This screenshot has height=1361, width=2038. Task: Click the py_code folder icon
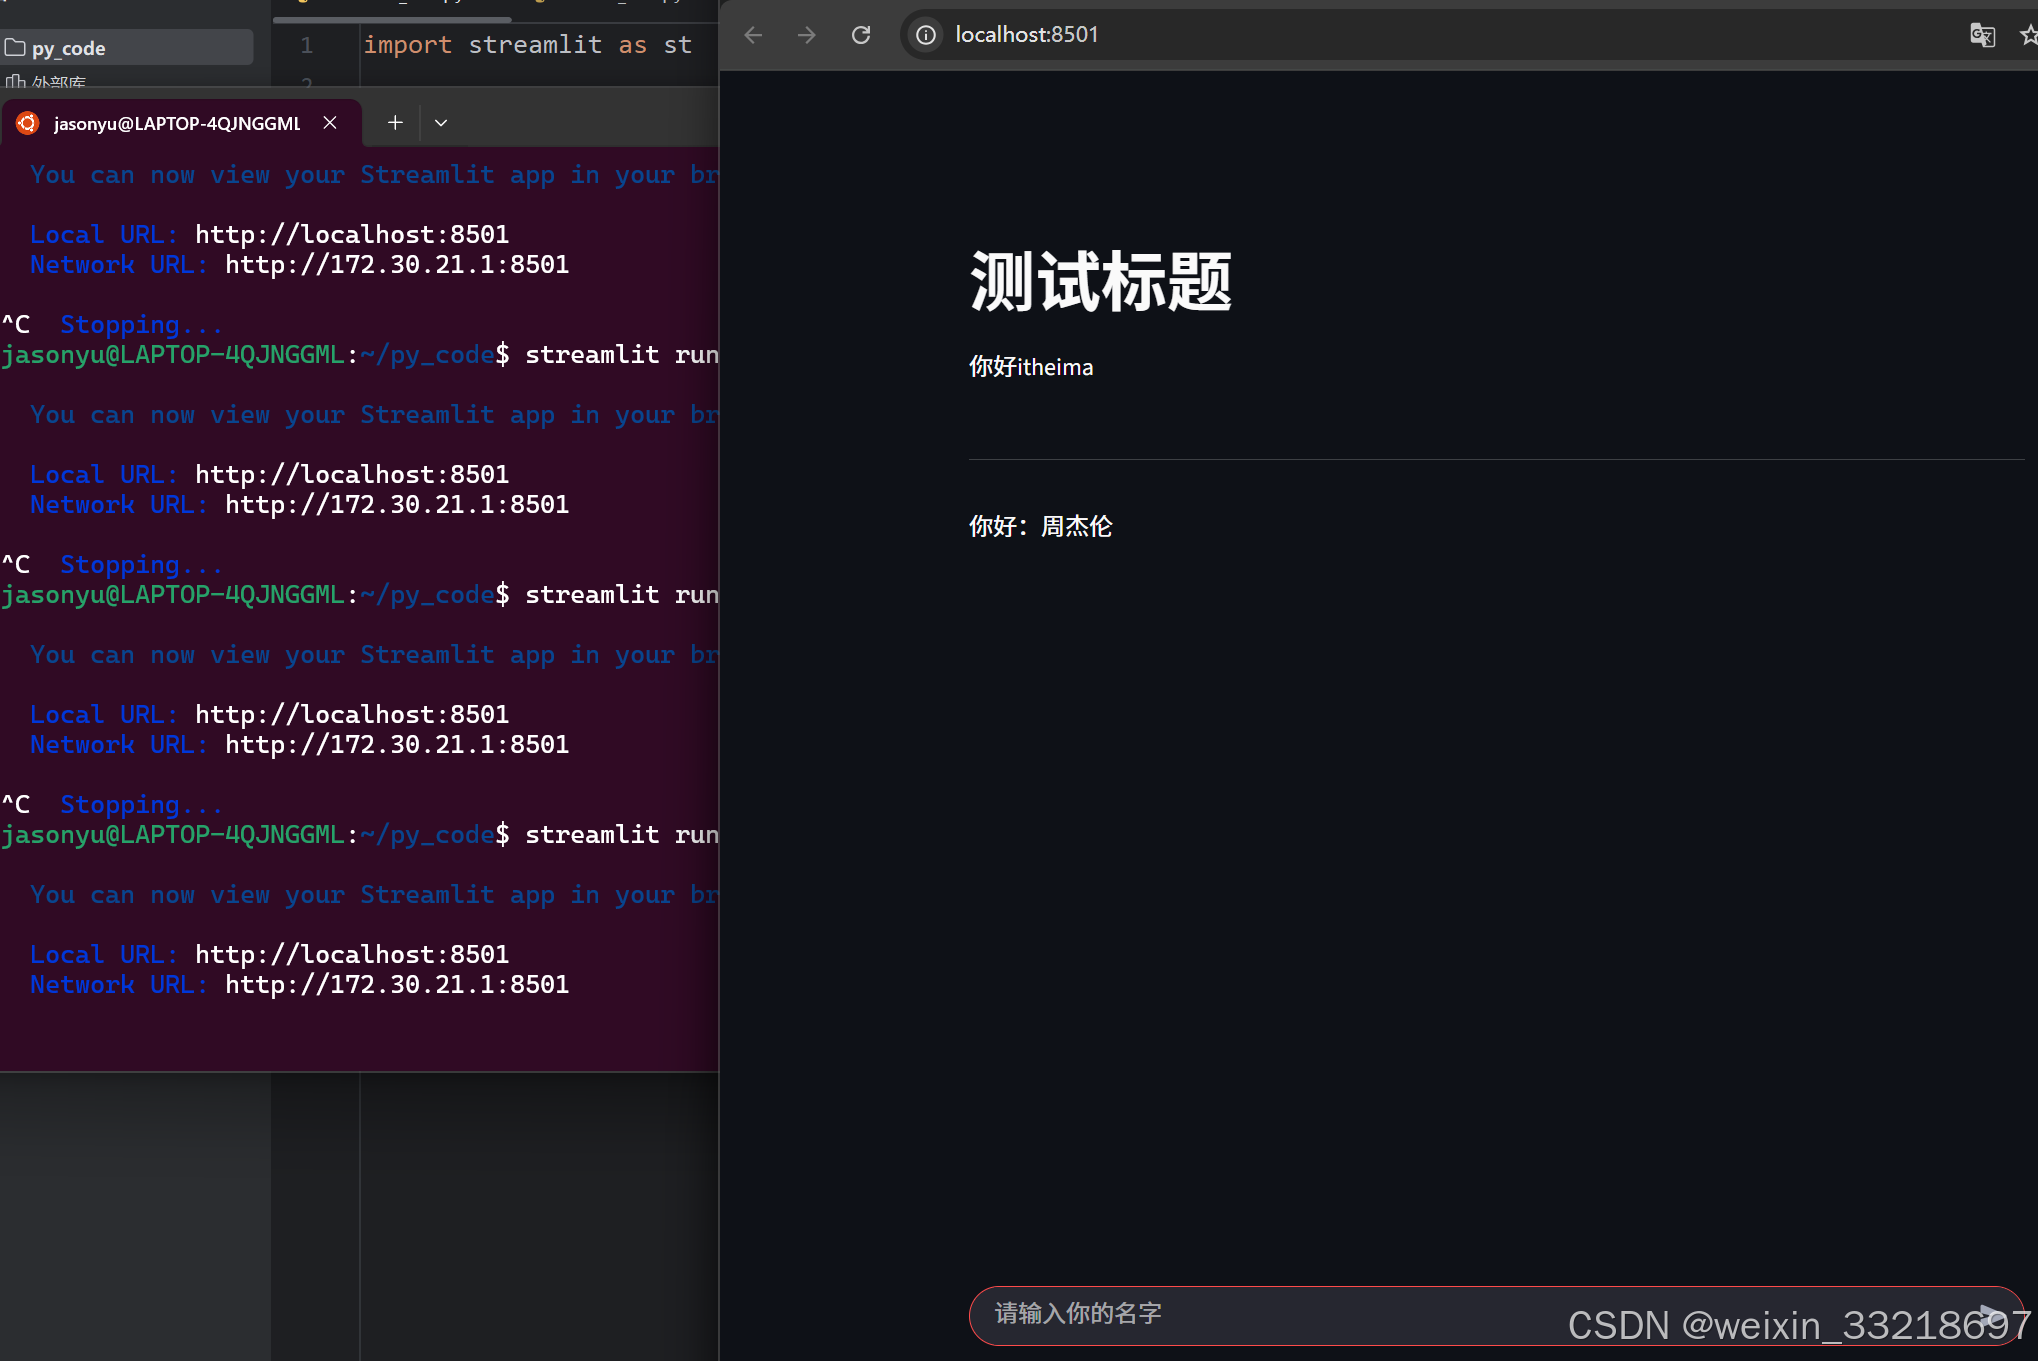tap(15, 47)
